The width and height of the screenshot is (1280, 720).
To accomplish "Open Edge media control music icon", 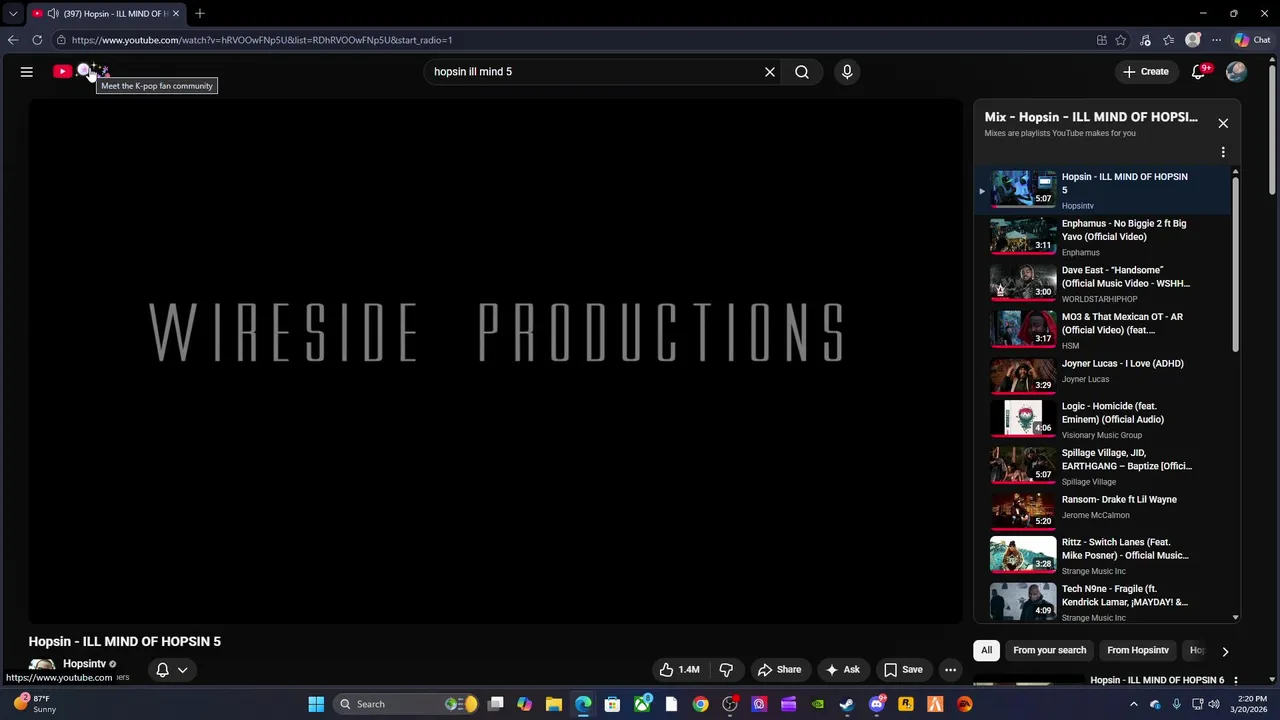I will pos(1145,40).
